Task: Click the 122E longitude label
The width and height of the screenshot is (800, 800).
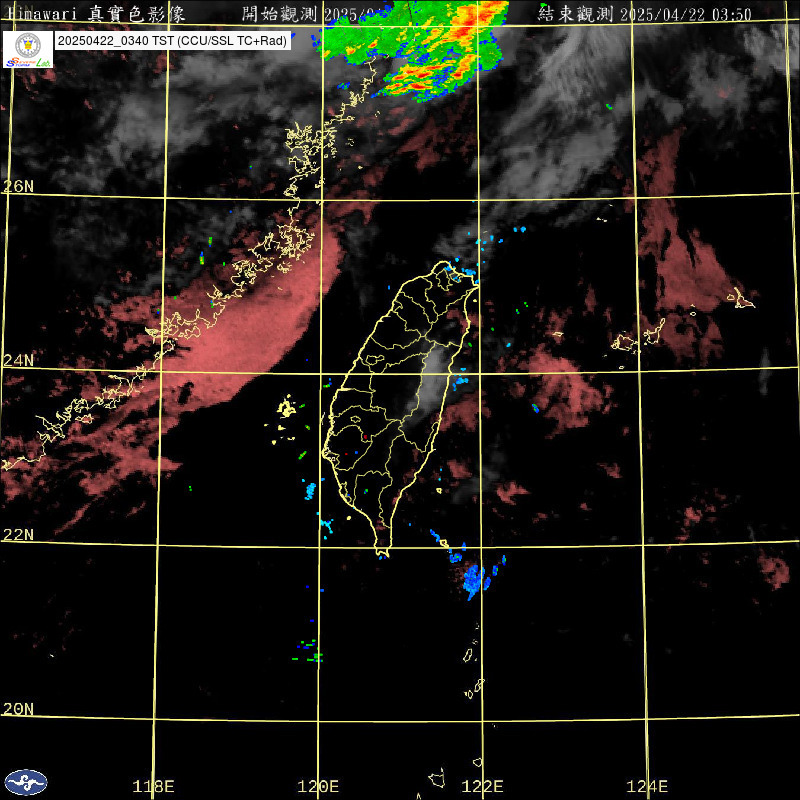Action: pos(482,786)
